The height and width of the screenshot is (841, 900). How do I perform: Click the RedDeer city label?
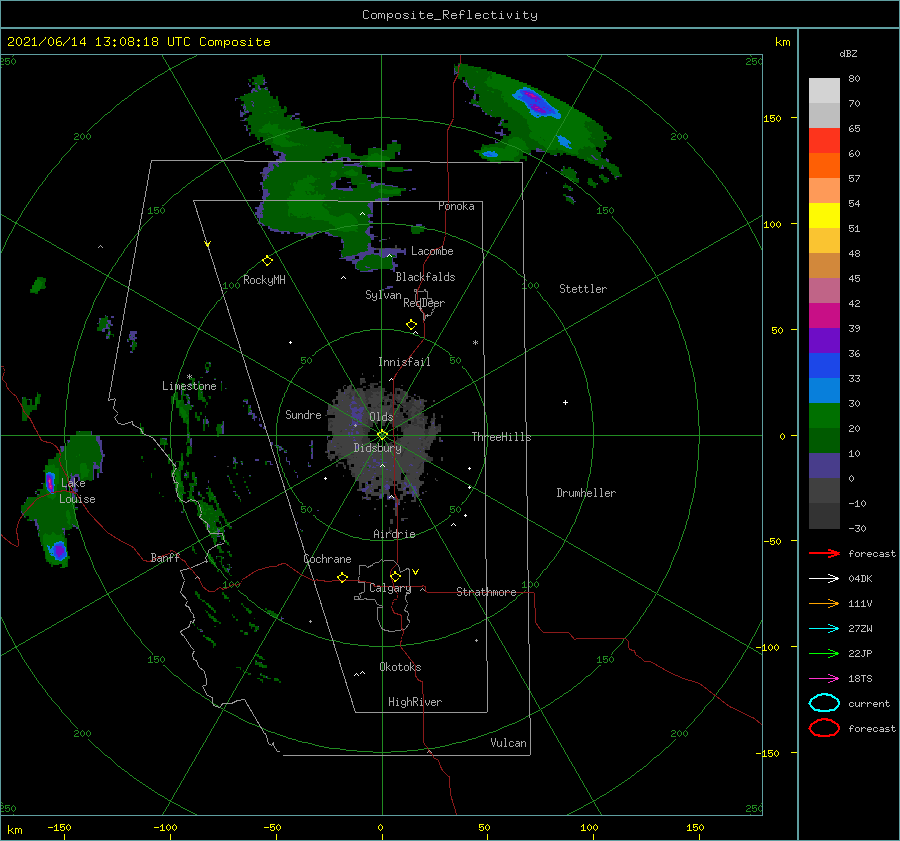pyautogui.click(x=424, y=303)
